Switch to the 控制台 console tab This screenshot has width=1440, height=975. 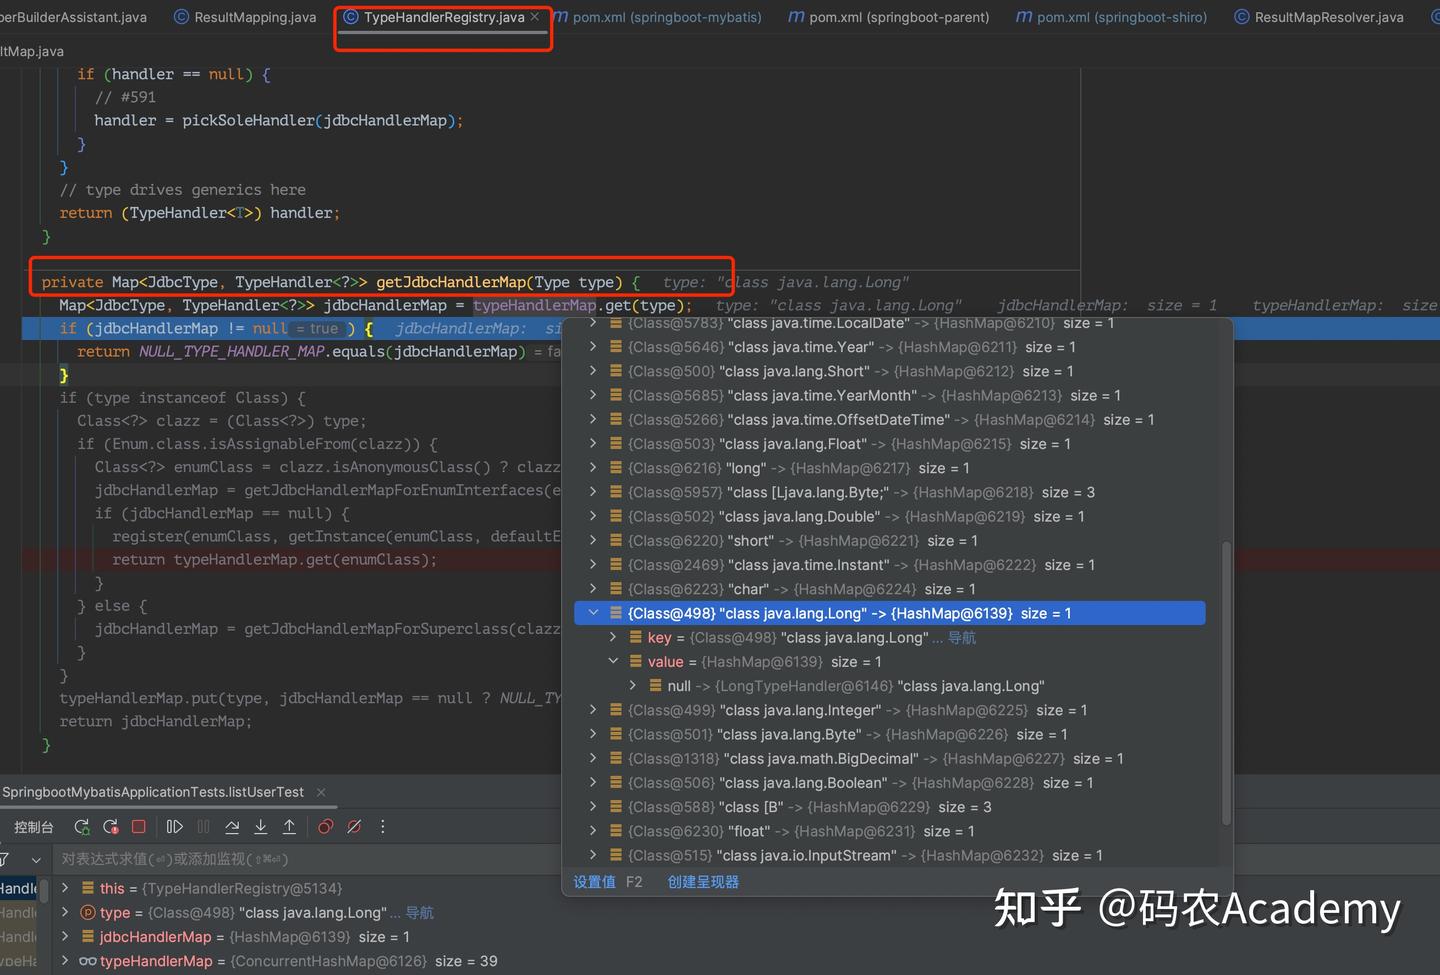[33, 827]
